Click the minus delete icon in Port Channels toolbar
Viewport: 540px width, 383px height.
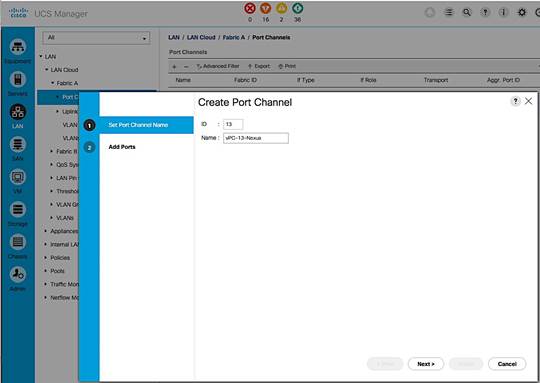[186, 66]
